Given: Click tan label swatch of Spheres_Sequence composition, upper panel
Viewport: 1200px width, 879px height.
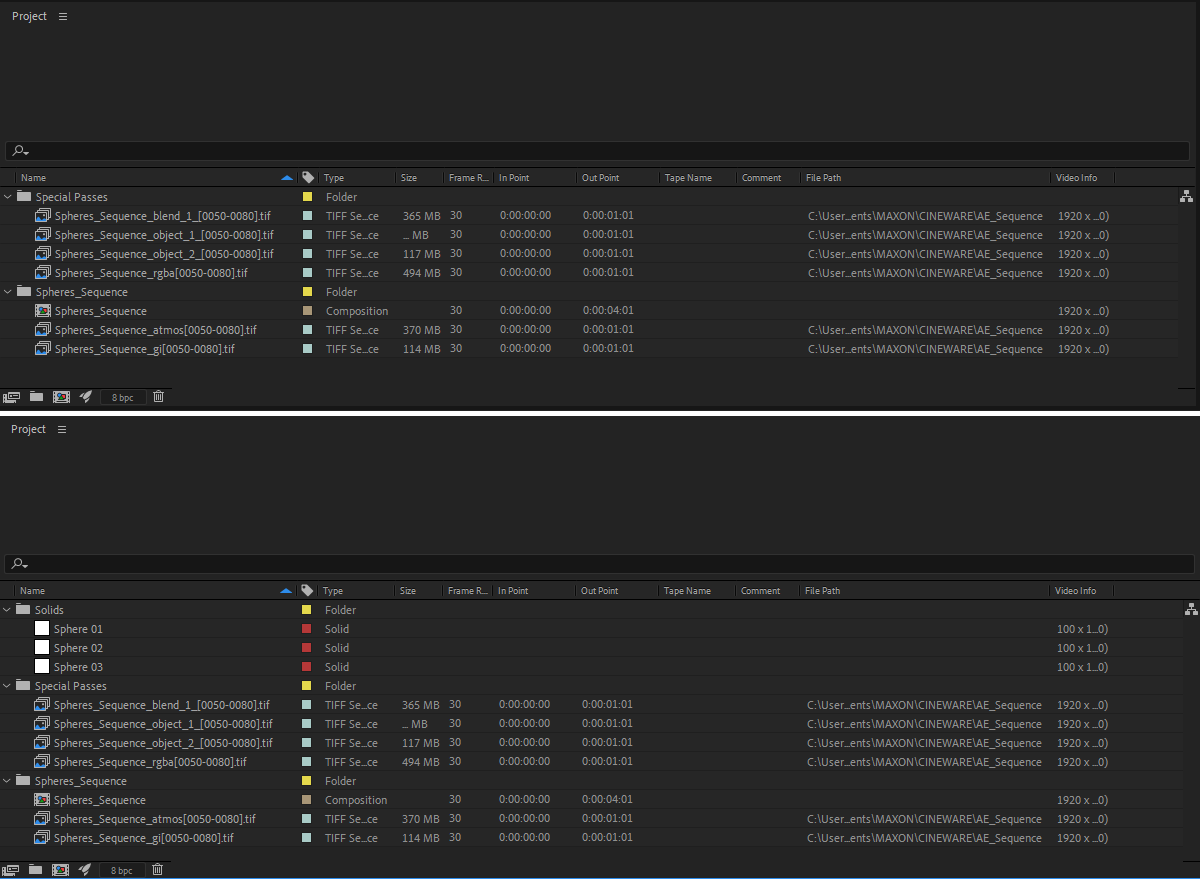Looking at the screenshot, I should point(308,311).
